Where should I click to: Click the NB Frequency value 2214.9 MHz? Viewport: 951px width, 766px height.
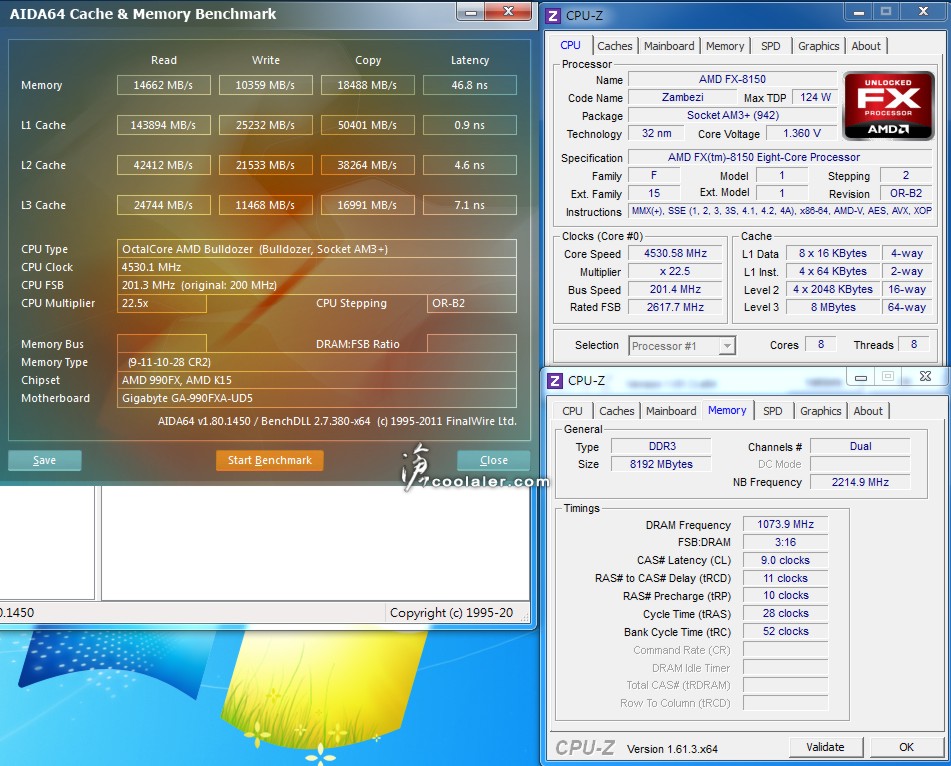click(860, 483)
